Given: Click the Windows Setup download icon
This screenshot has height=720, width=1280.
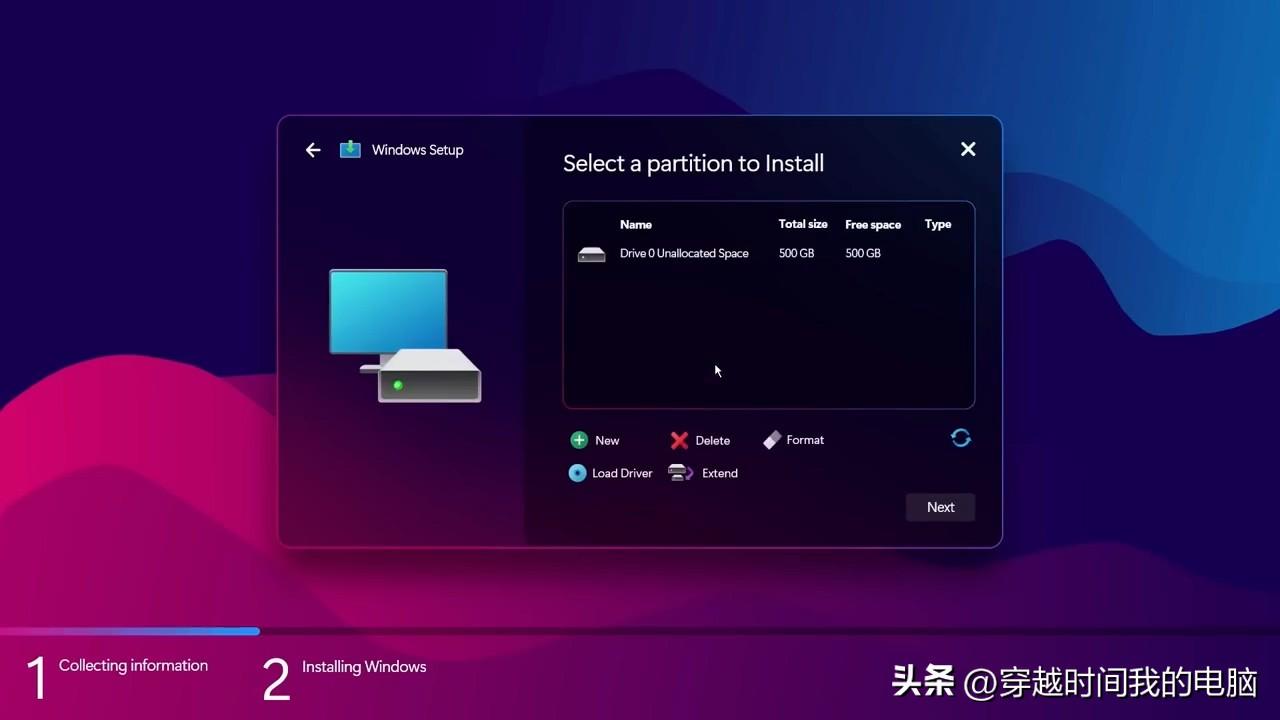Looking at the screenshot, I should pos(350,149).
